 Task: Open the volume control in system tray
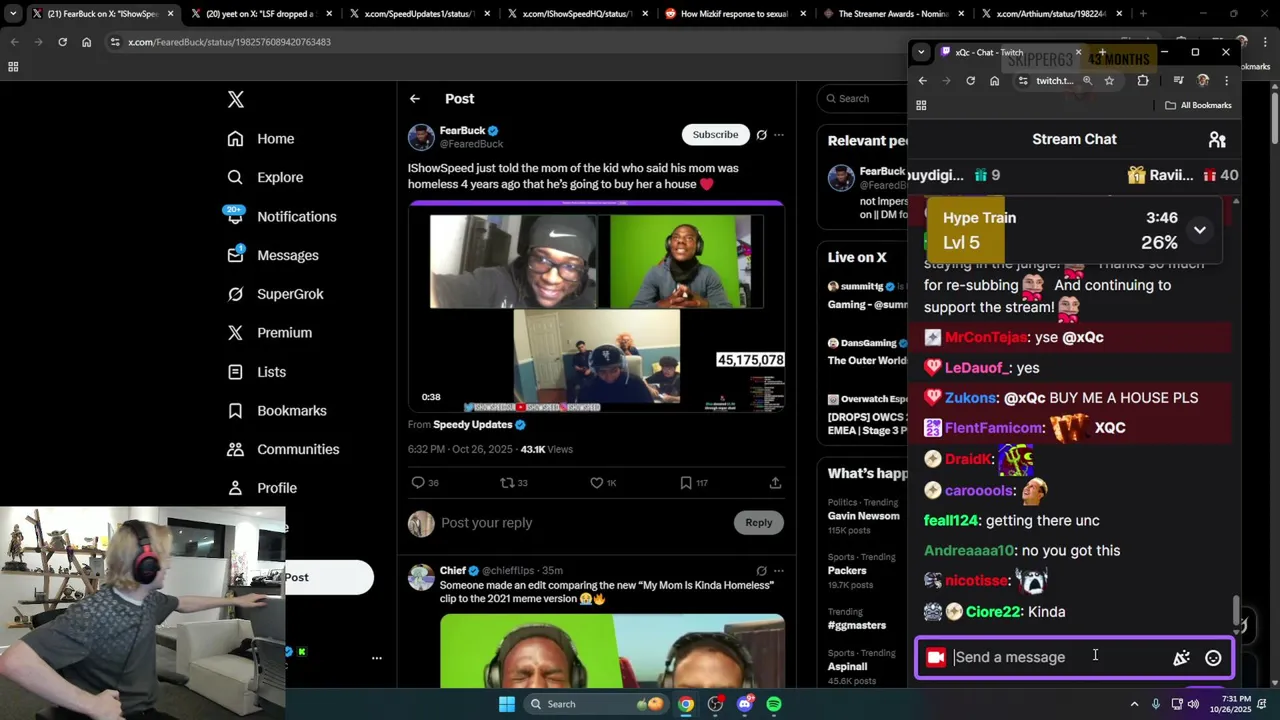(x=1193, y=704)
